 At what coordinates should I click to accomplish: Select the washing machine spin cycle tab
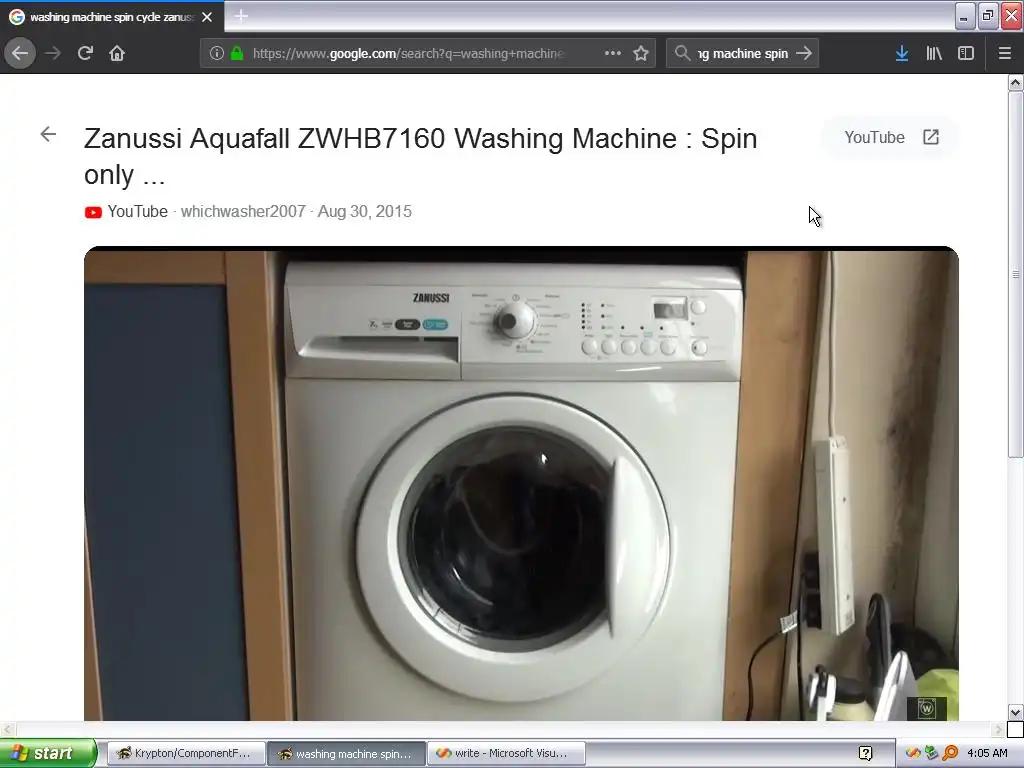(112, 17)
